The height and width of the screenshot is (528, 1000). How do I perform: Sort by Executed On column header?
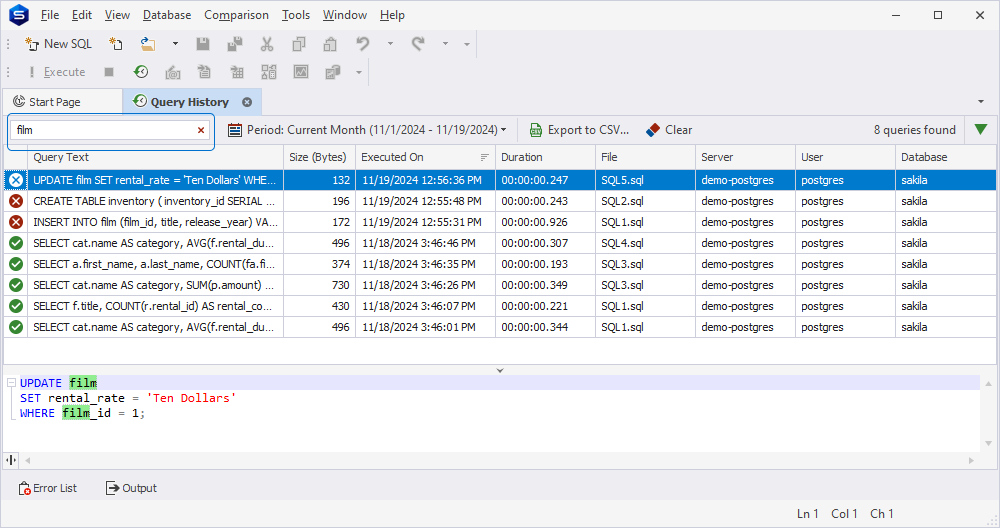point(425,158)
